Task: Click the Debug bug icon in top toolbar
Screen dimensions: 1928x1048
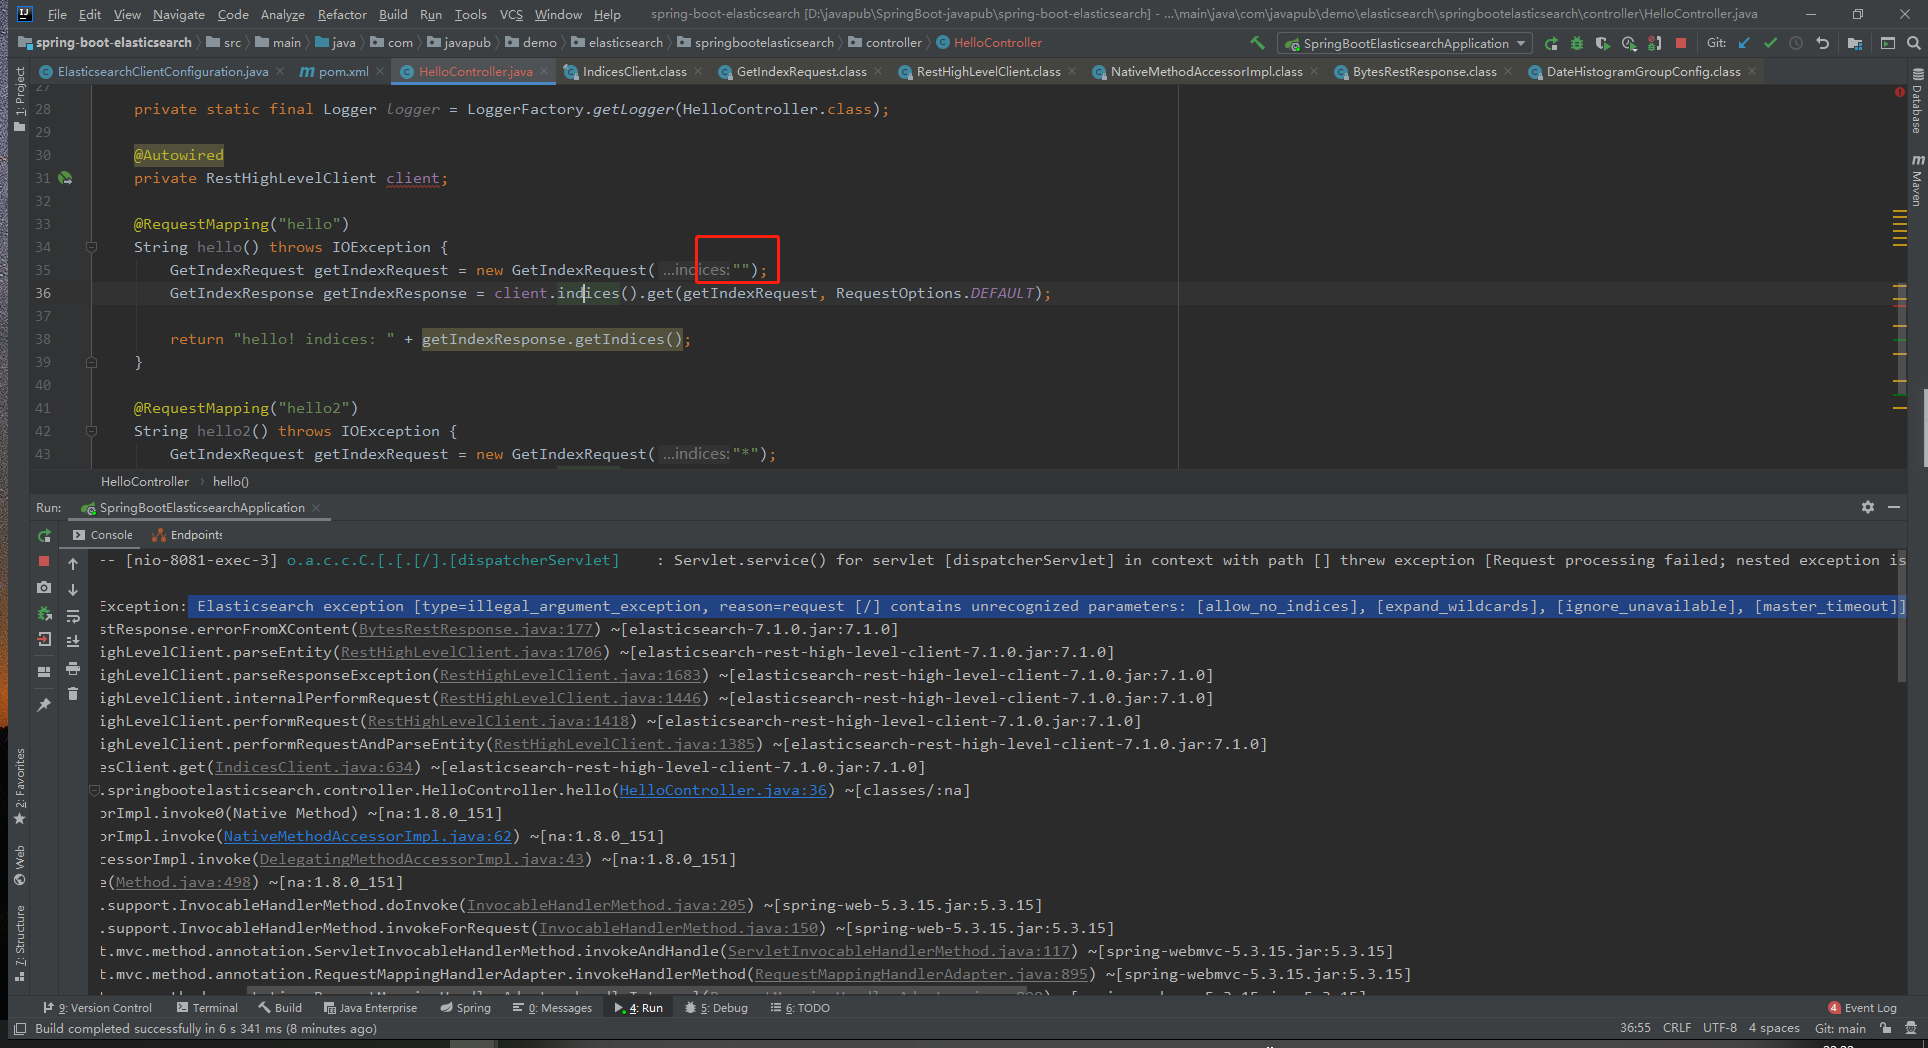Action: 1577,43
